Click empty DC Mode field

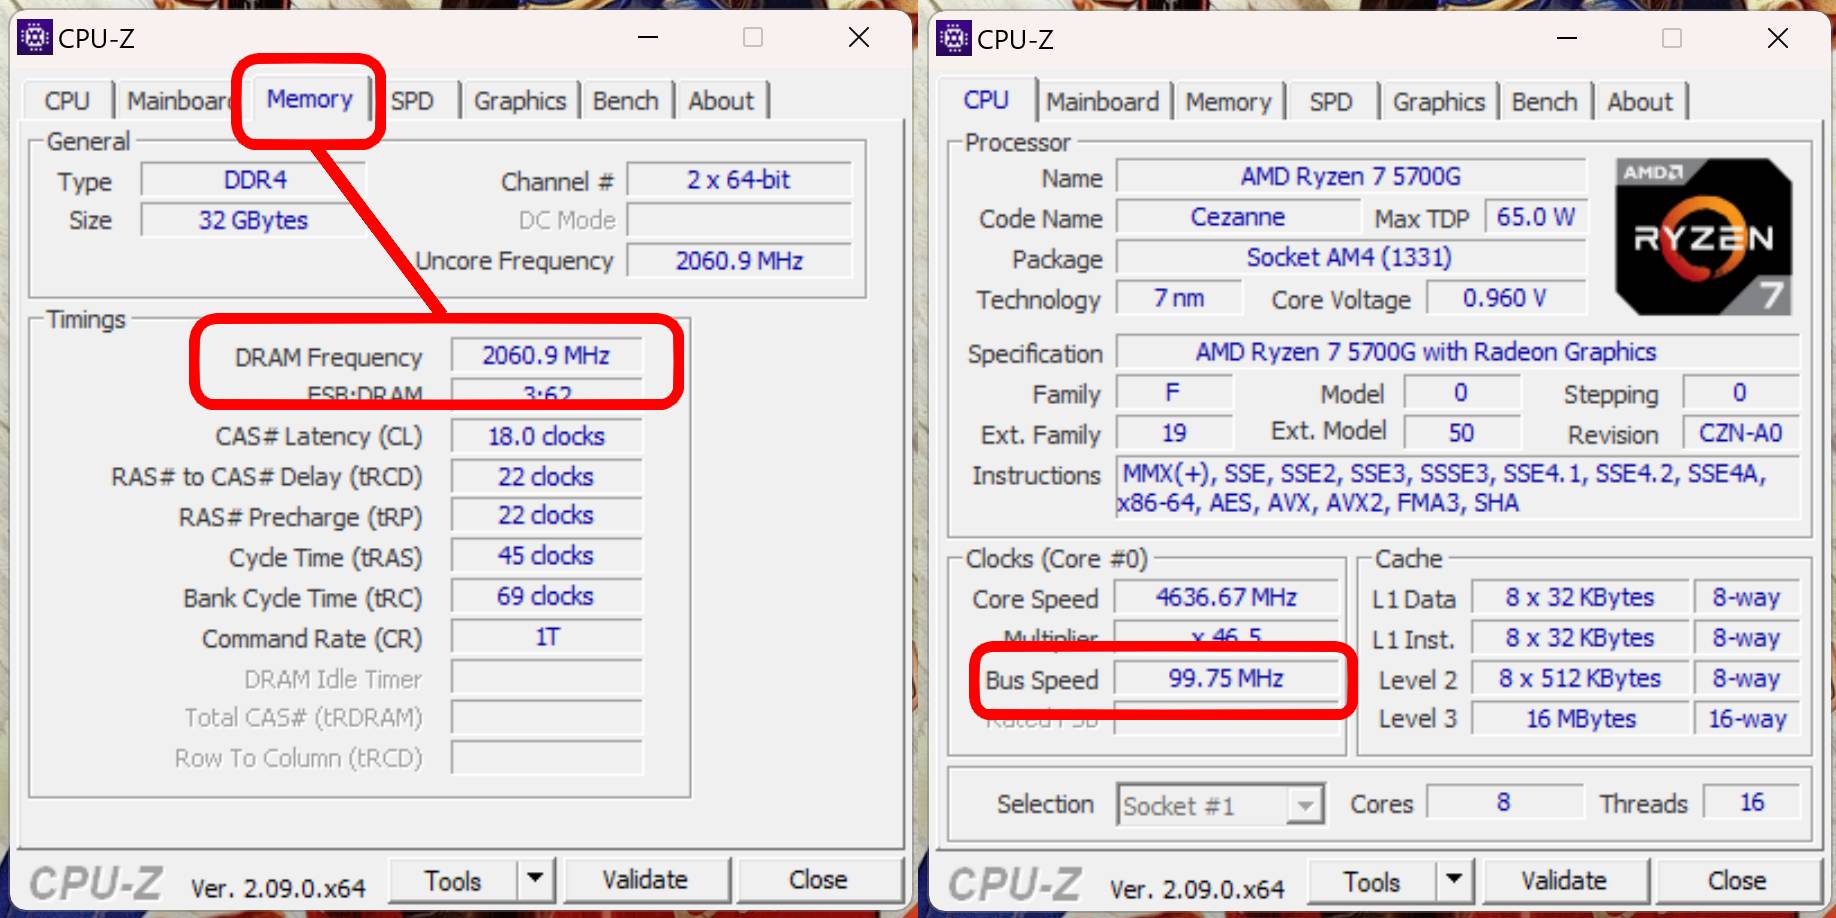[739, 220]
